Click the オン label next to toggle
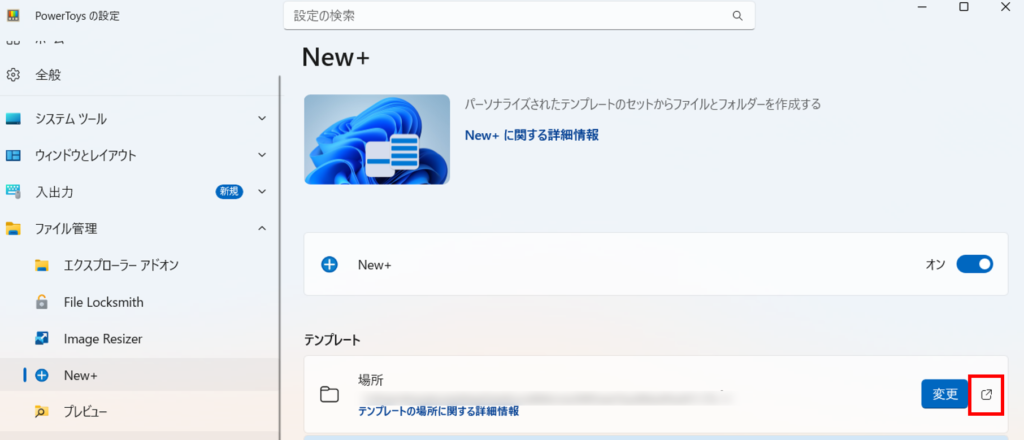1024x440 pixels. tap(934, 264)
